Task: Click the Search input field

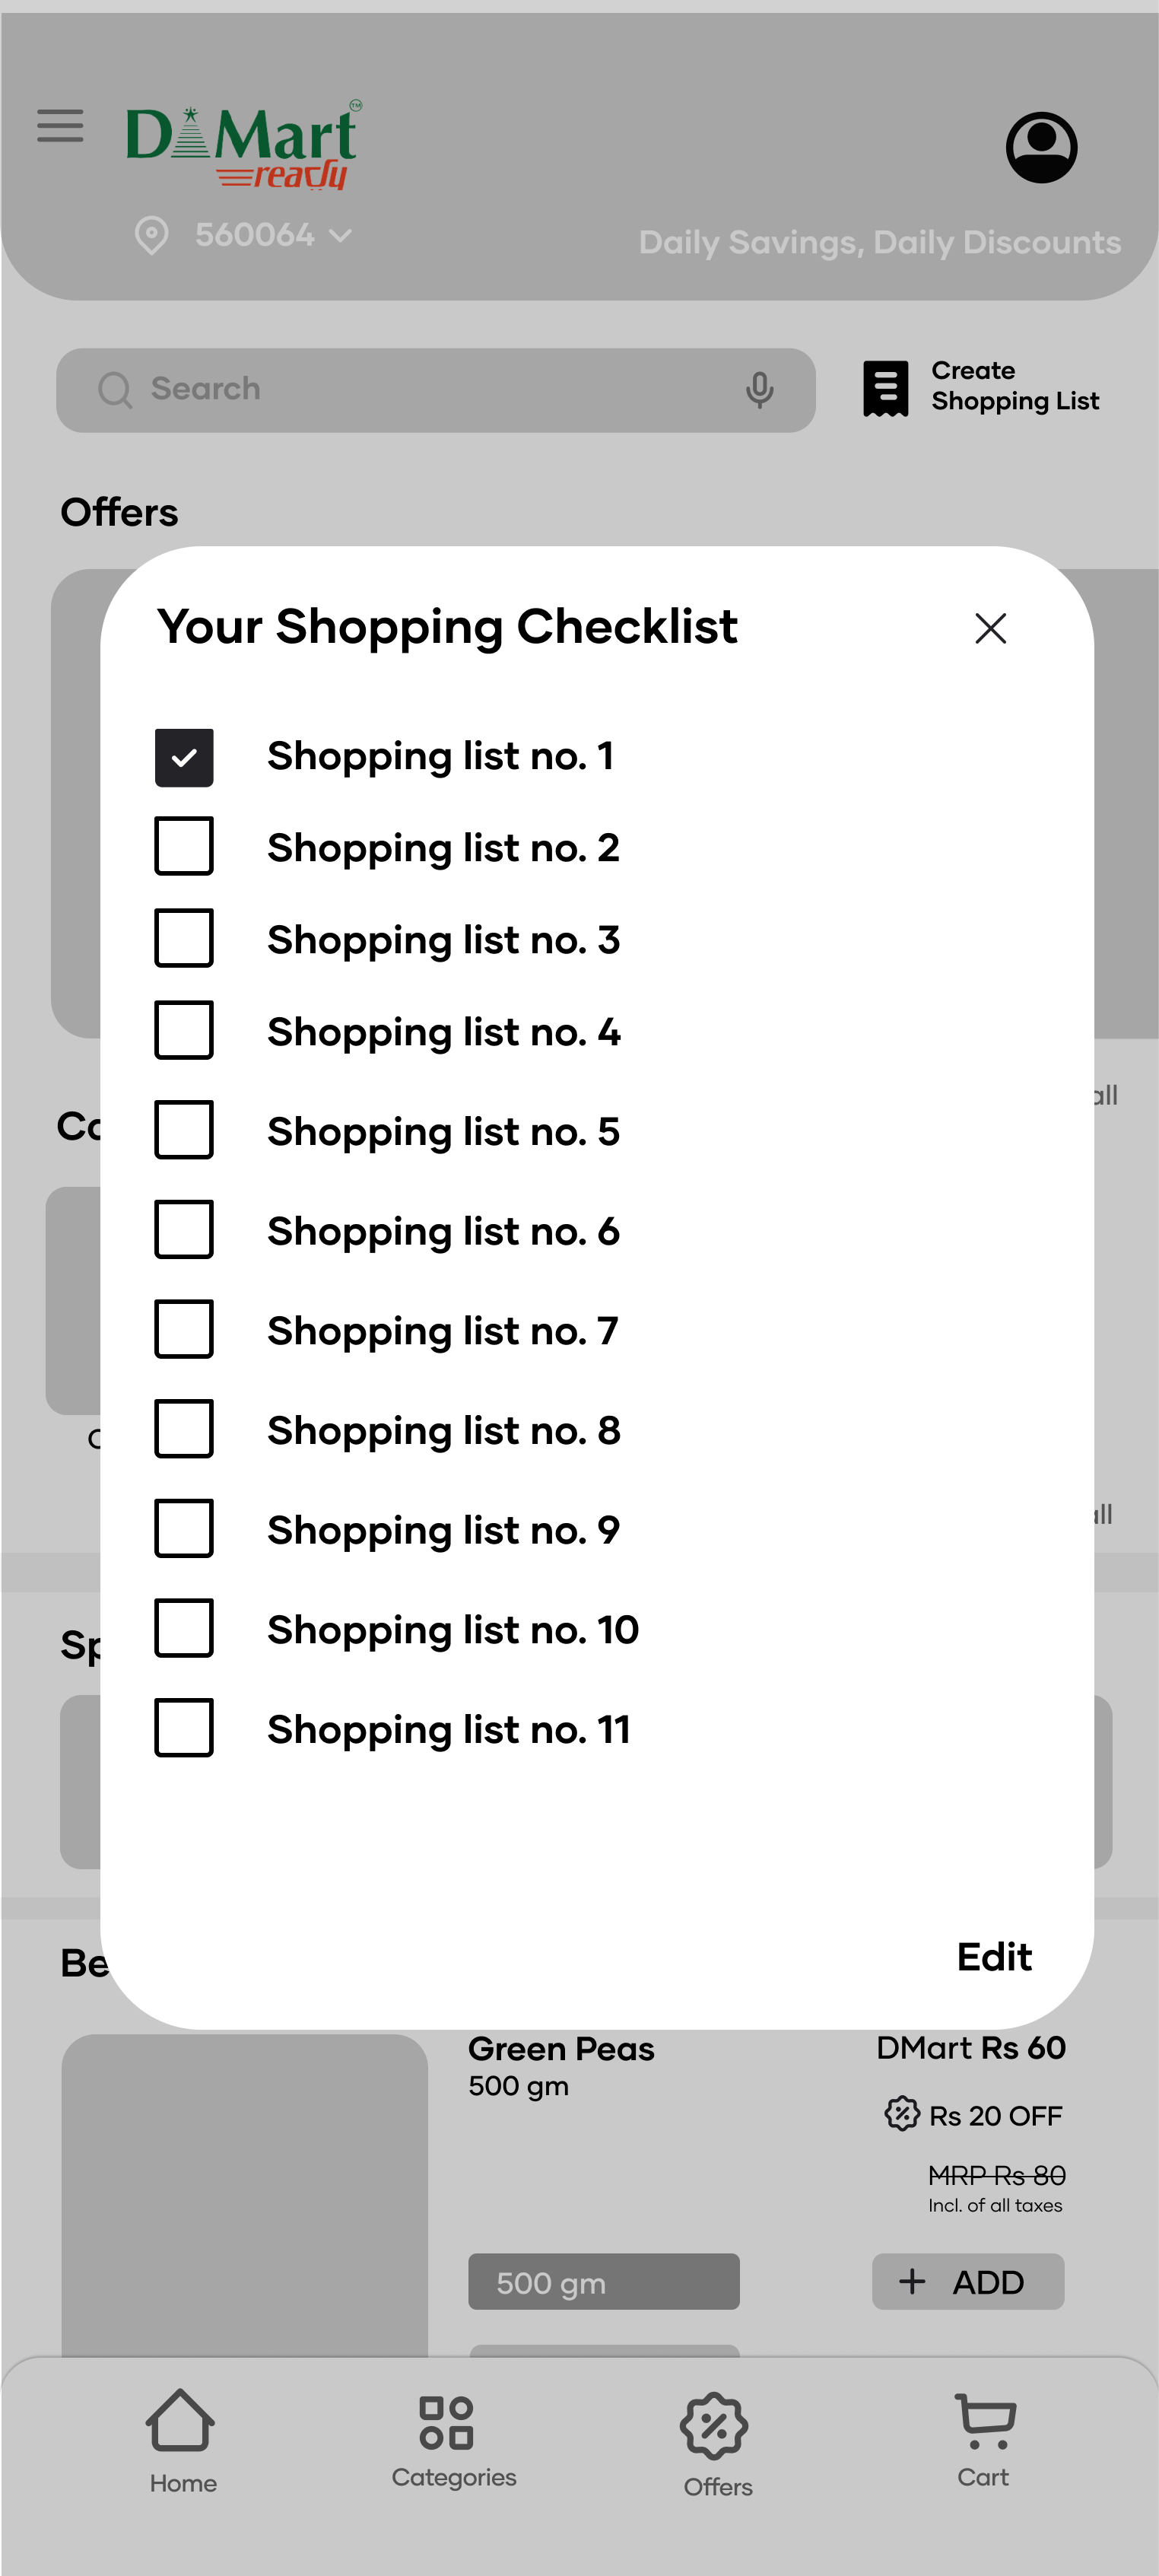Action: click(436, 390)
